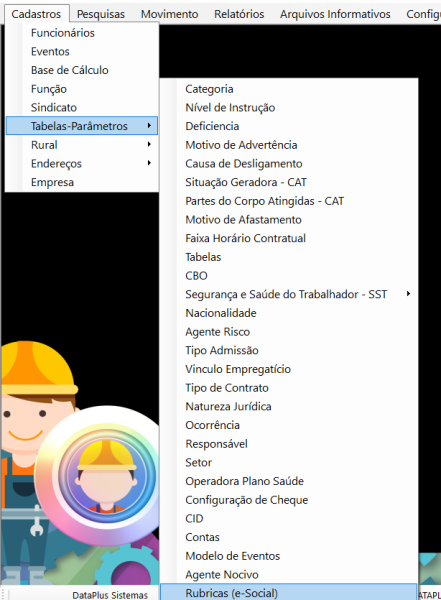Select CBO submenu entry
This screenshot has height=600, width=441.
coord(289,276)
